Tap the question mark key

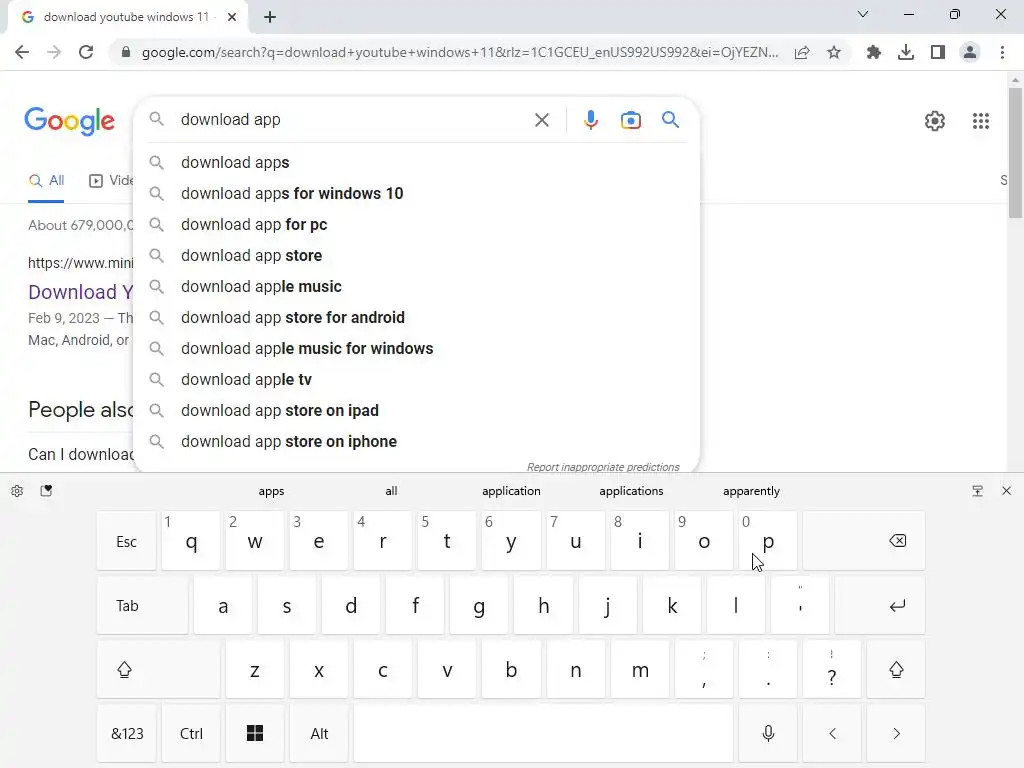(x=832, y=669)
